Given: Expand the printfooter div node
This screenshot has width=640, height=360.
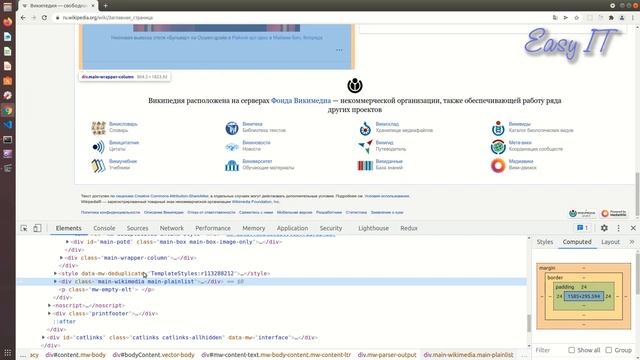Looking at the screenshot, I should click(x=49, y=313).
